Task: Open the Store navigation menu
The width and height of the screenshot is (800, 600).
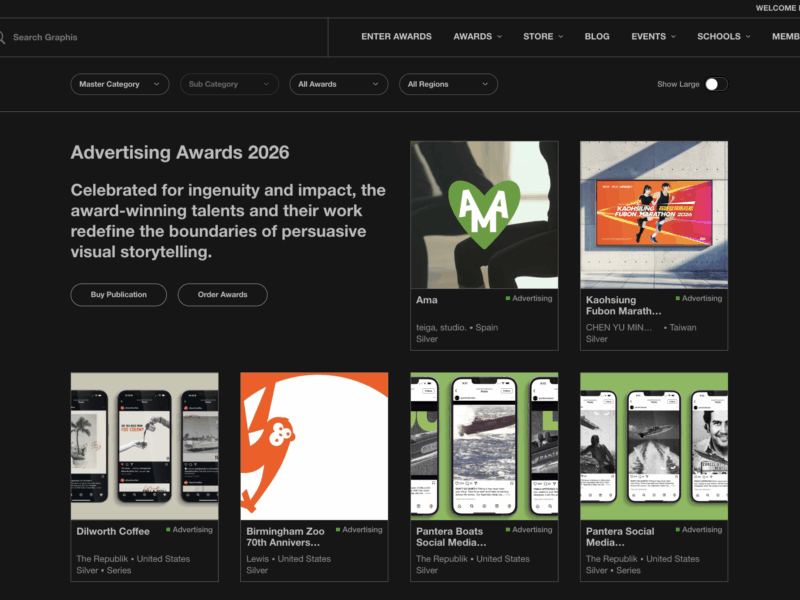Action: [543, 37]
